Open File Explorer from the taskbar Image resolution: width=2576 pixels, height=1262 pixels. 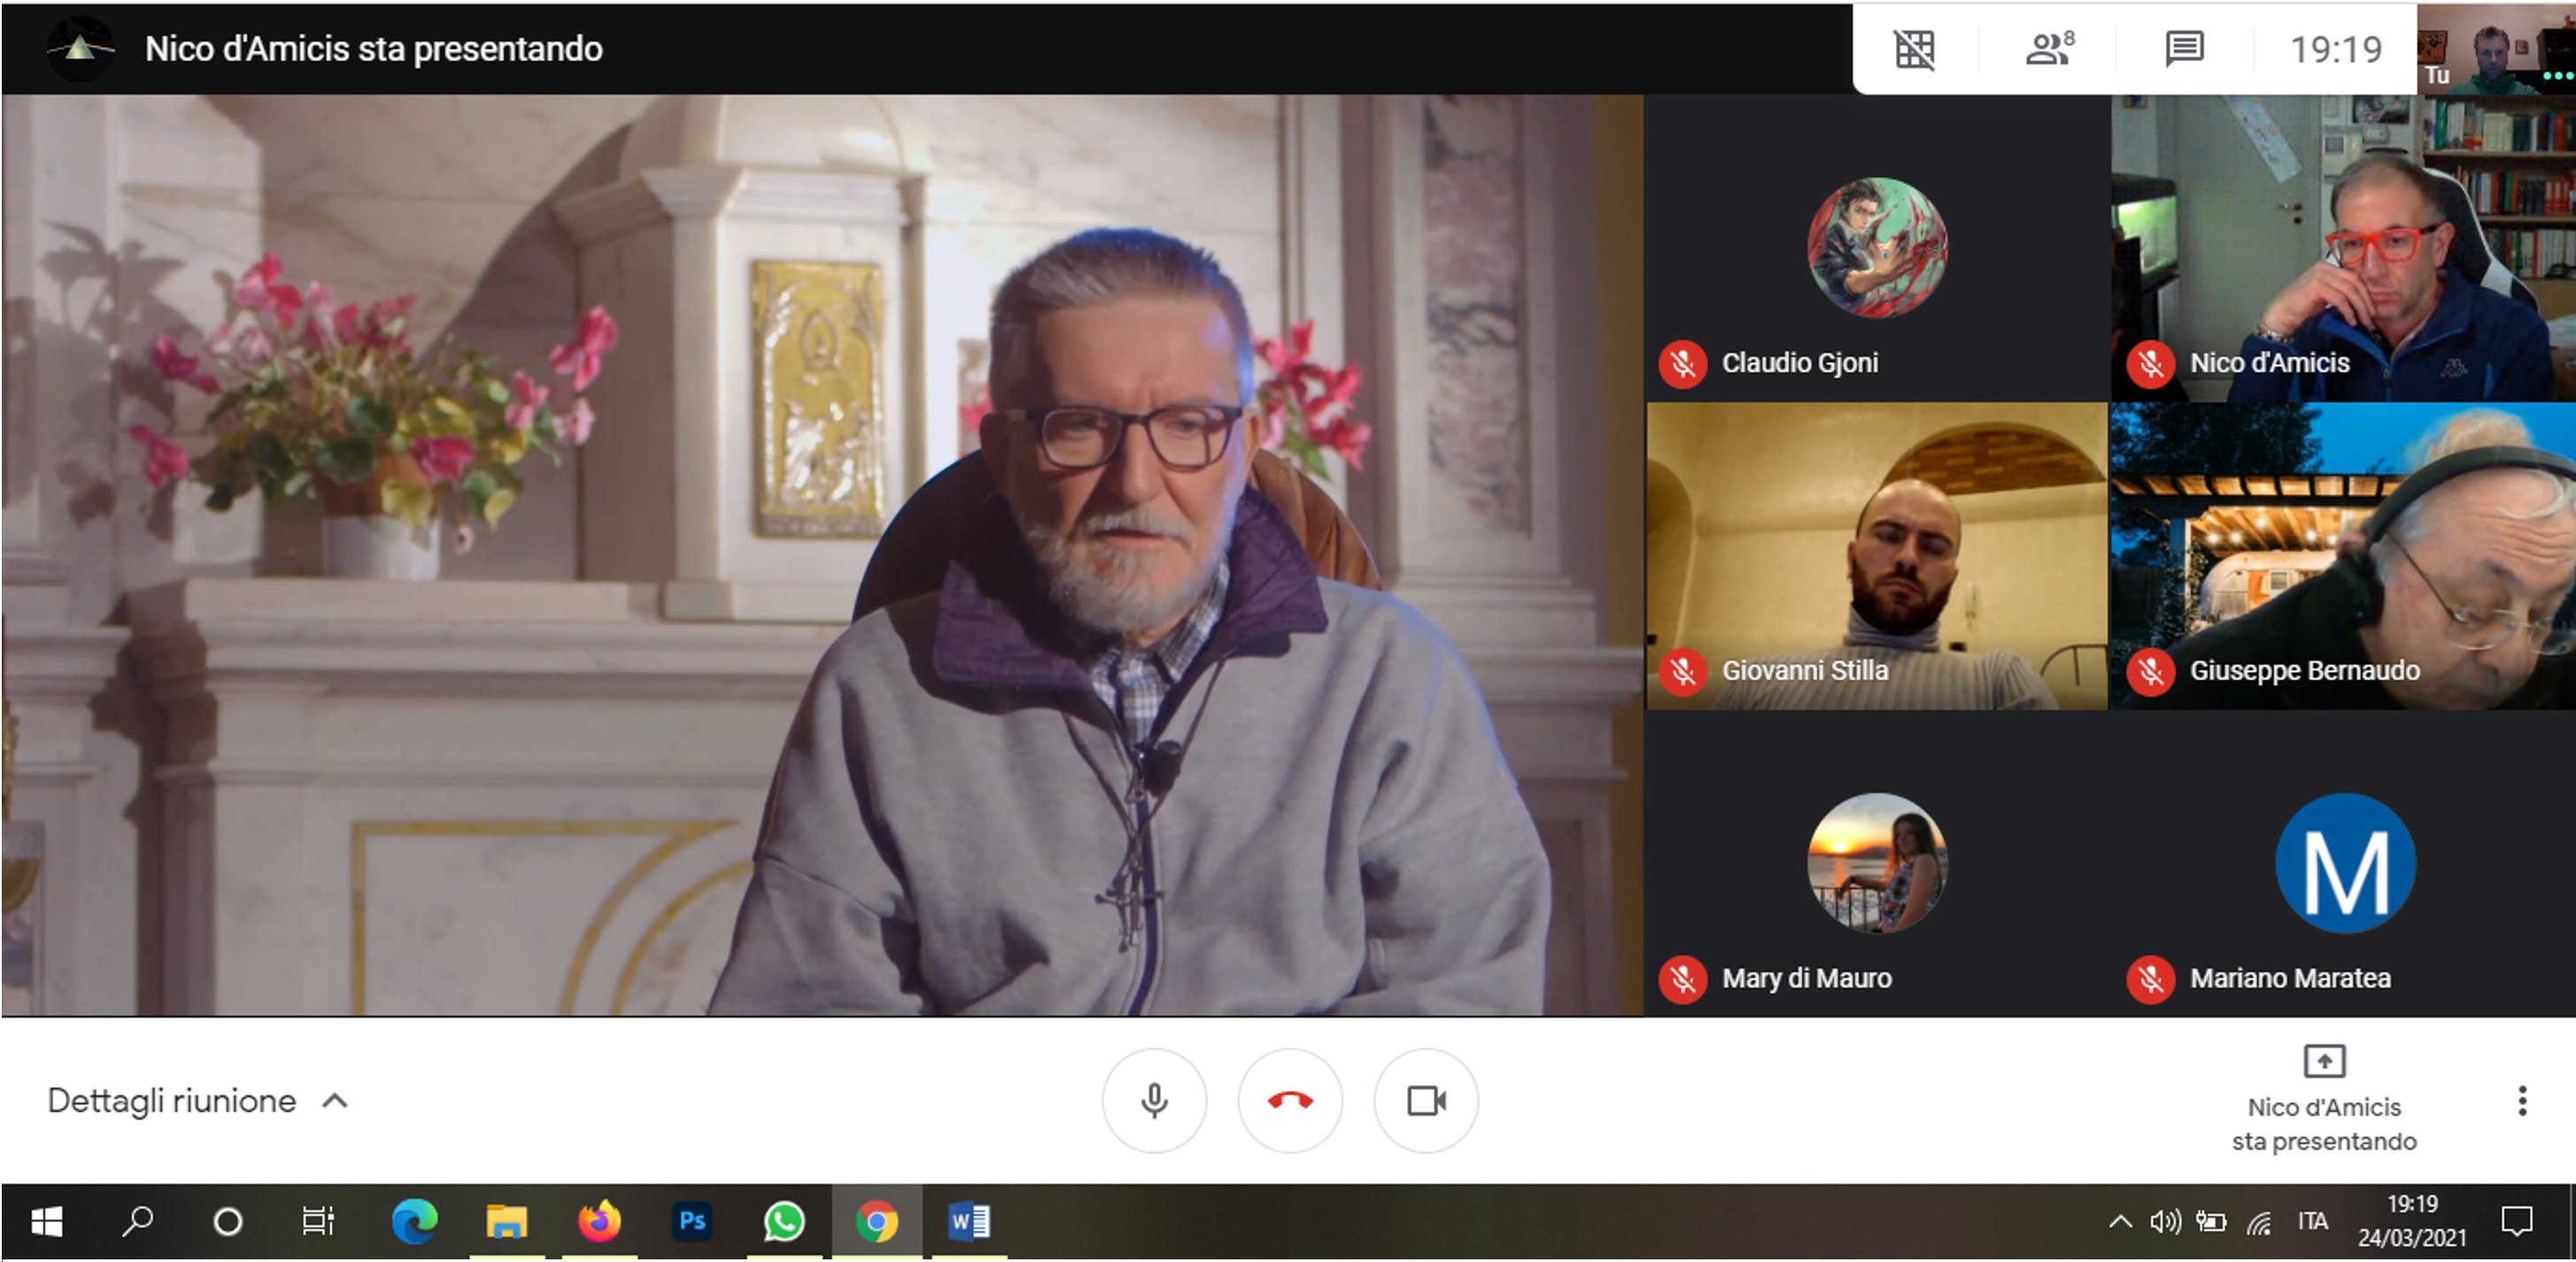pos(506,1221)
